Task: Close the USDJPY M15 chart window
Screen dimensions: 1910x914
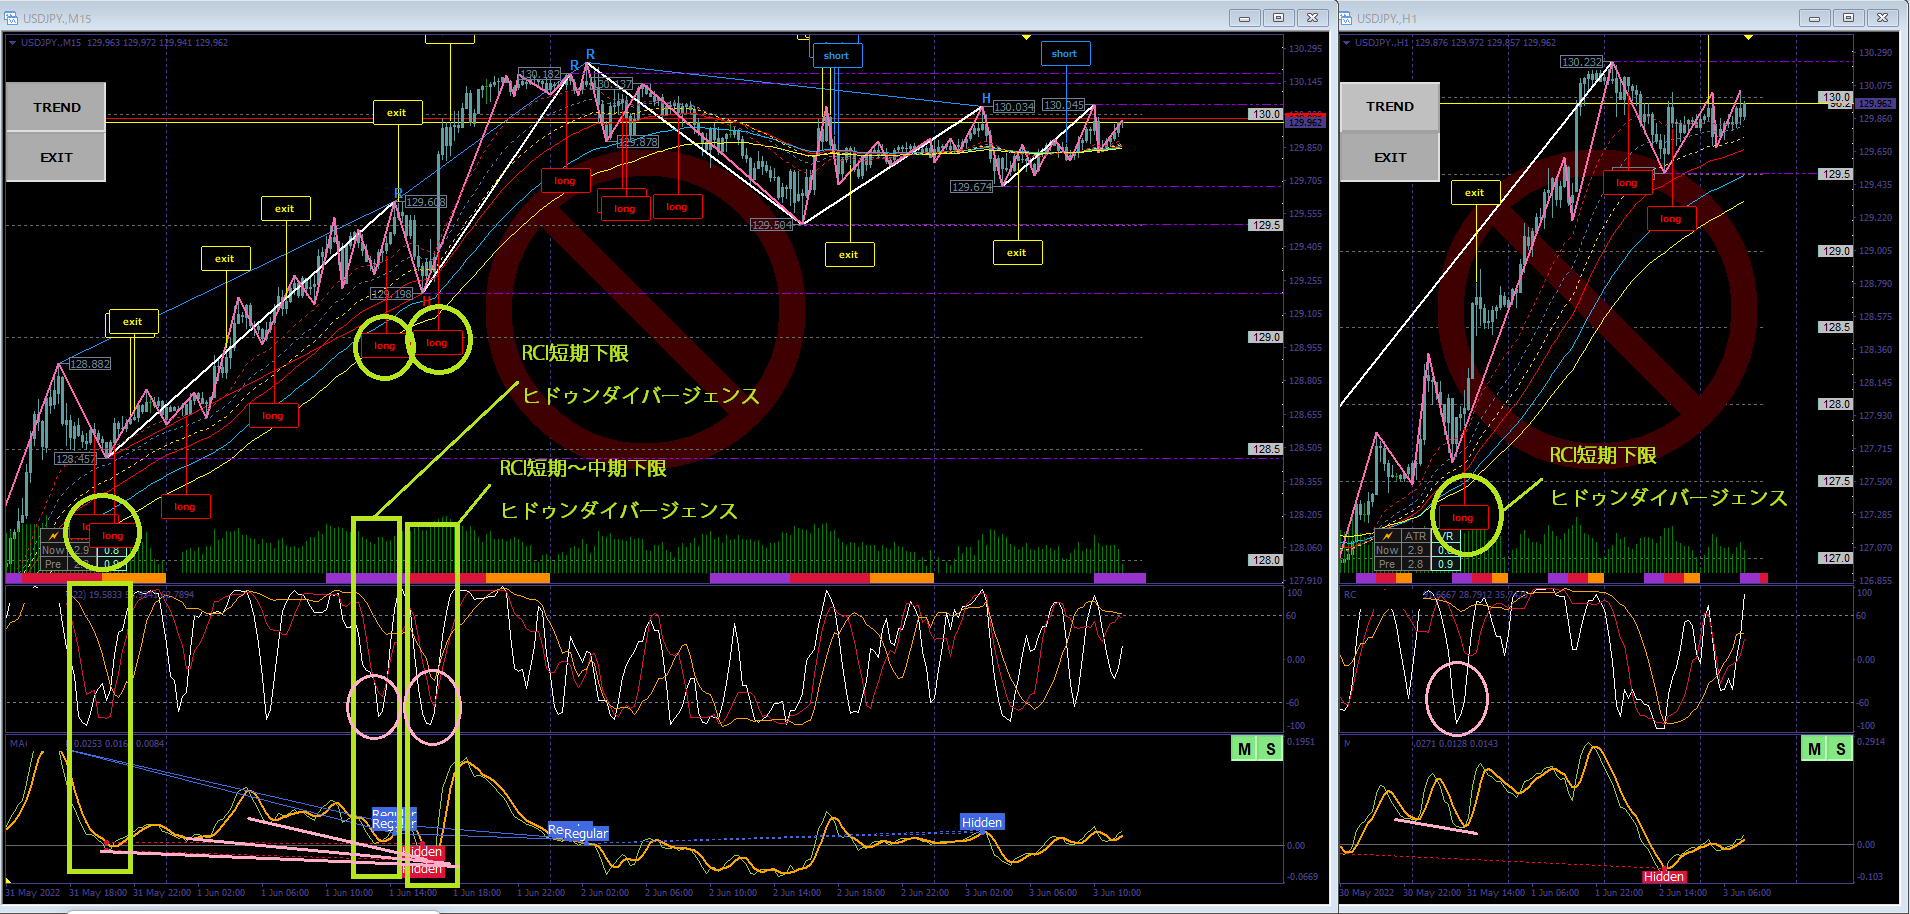Action: point(1312,18)
